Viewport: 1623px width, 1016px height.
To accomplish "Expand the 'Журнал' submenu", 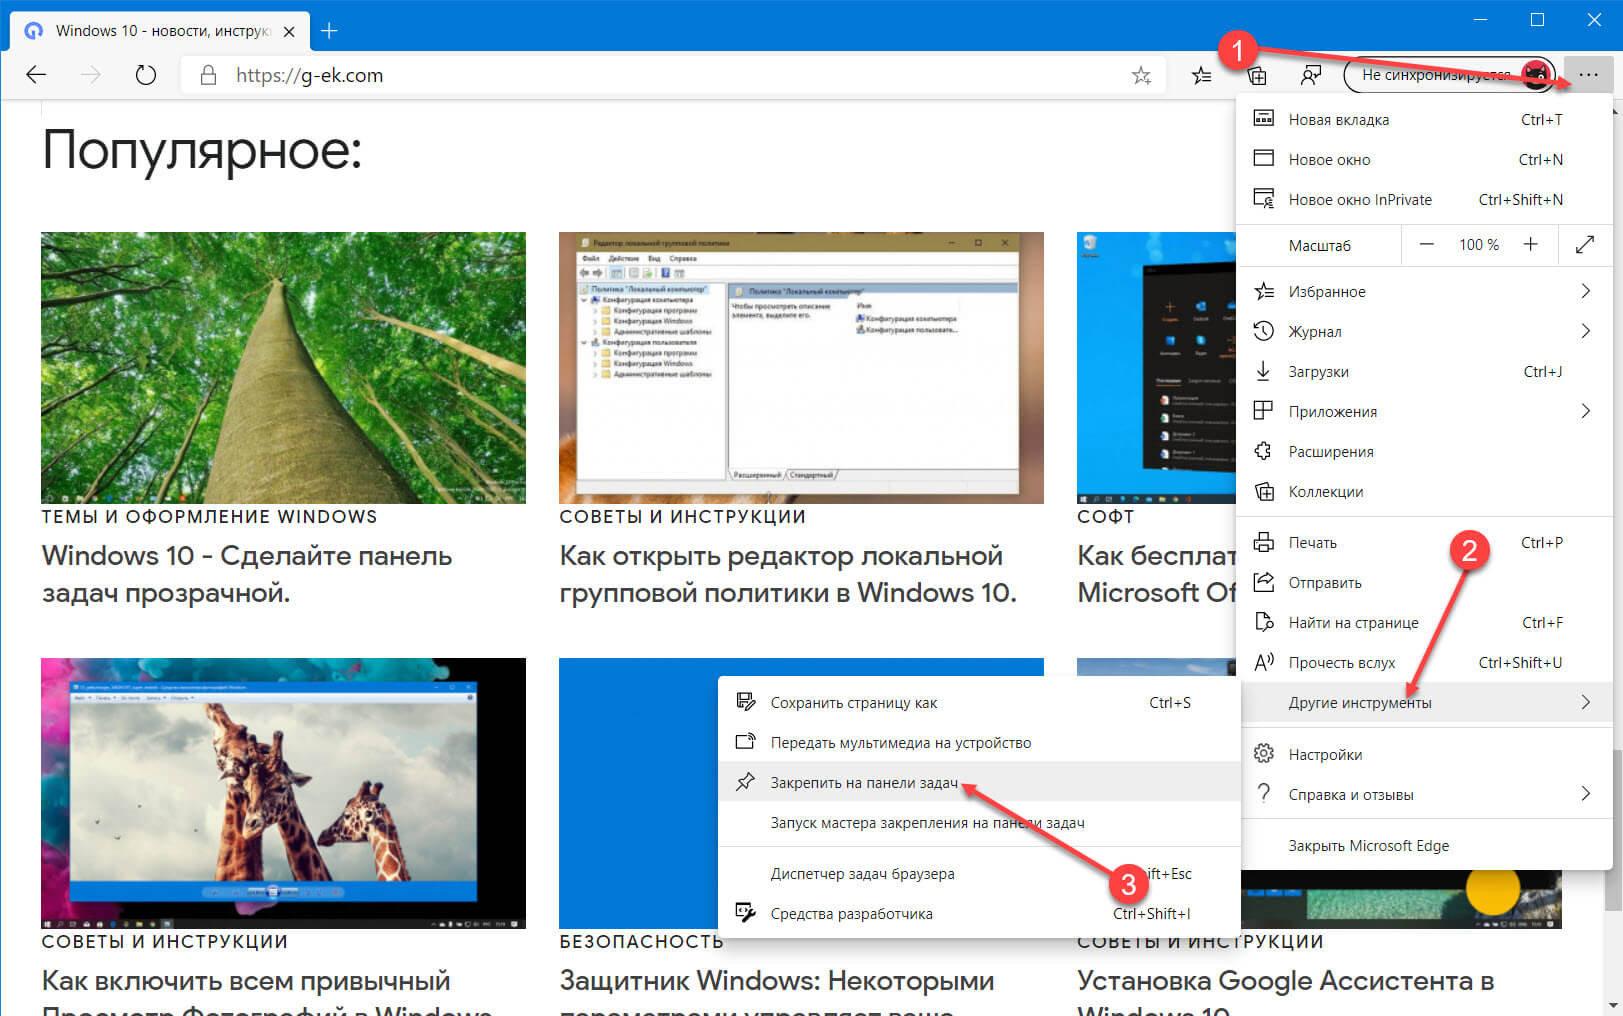I will pyautogui.click(x=1424, y=331).
